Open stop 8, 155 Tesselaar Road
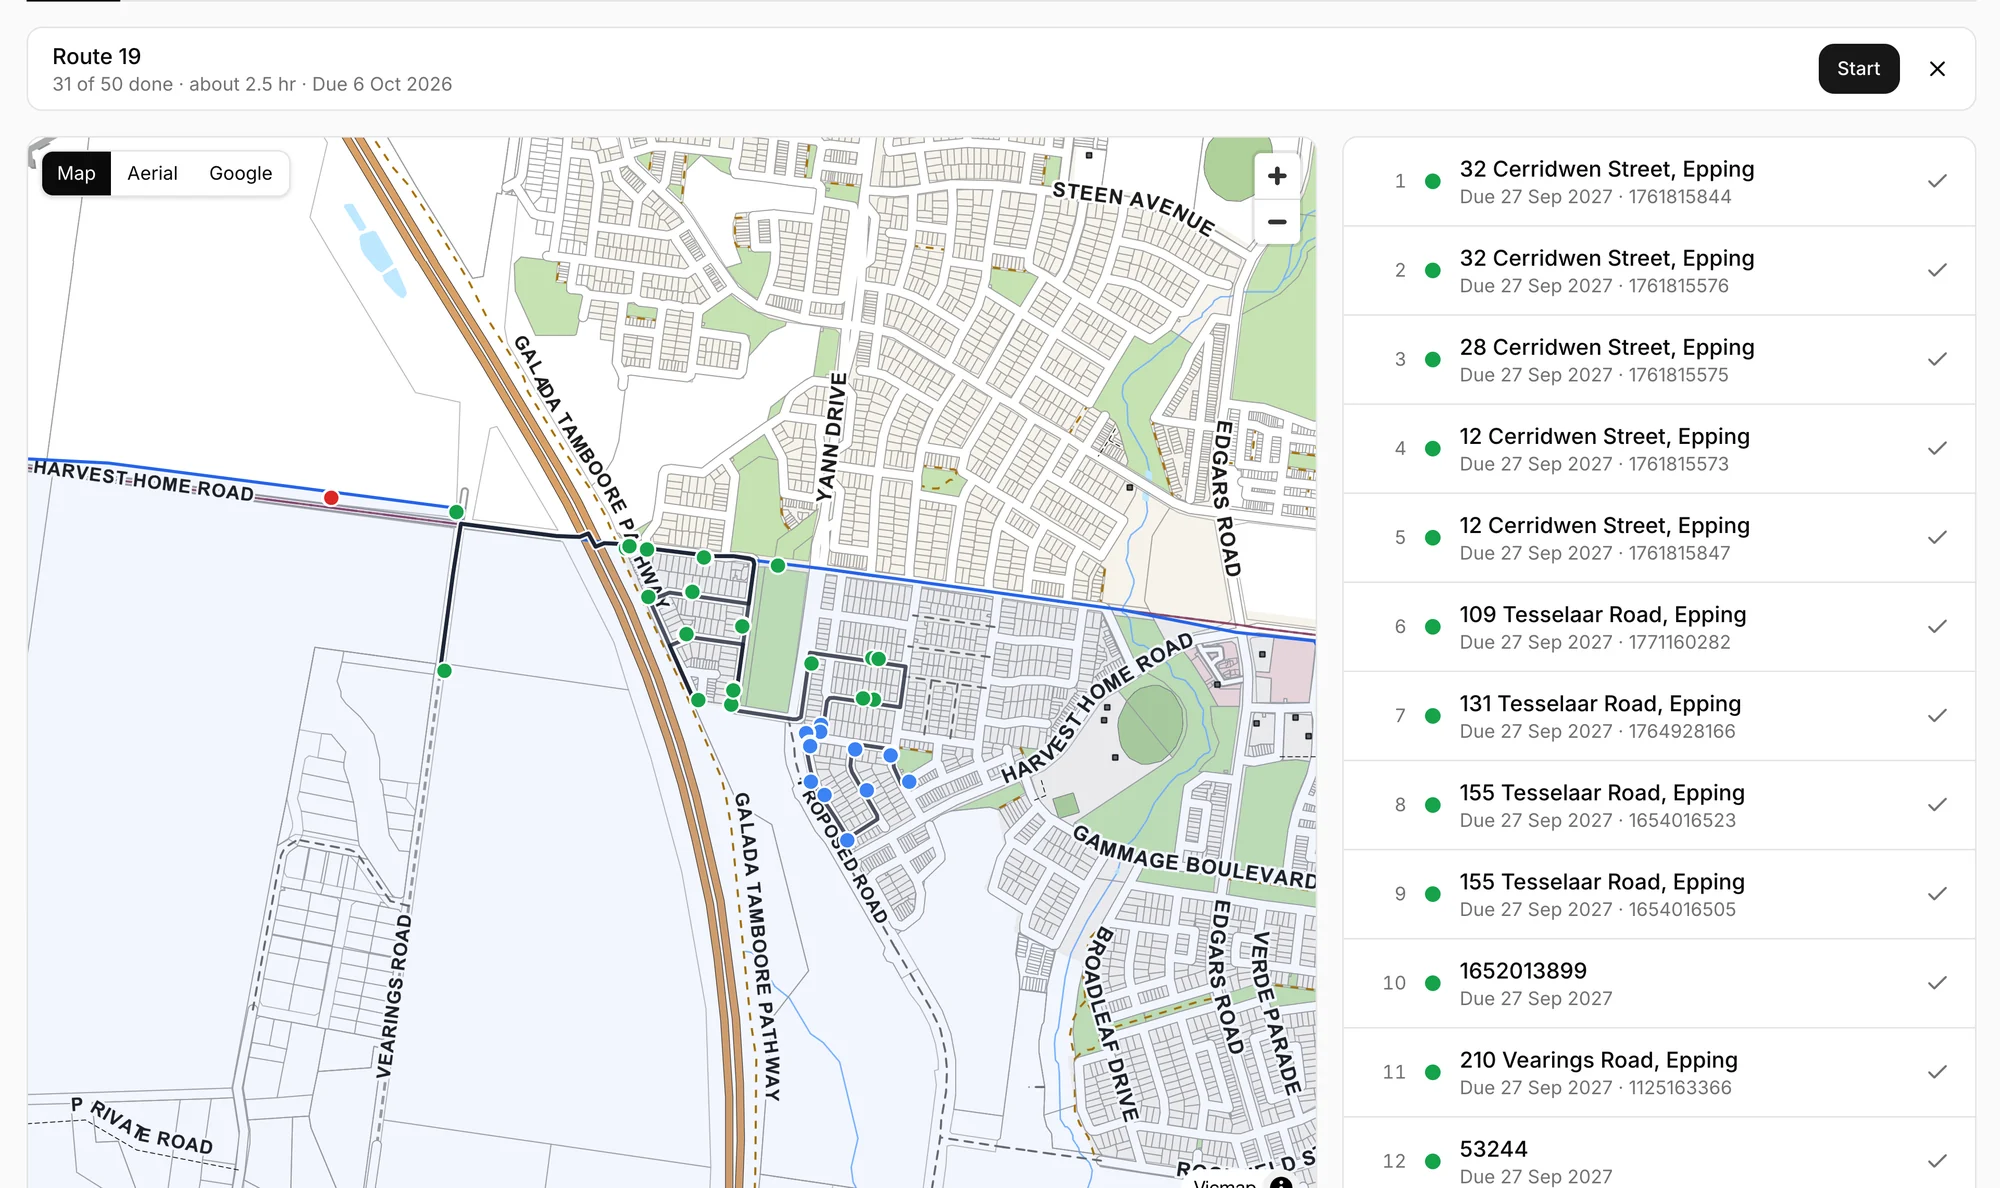Image resolution: width=2000 pixels, height=1188 pixels. point(1659,804)
